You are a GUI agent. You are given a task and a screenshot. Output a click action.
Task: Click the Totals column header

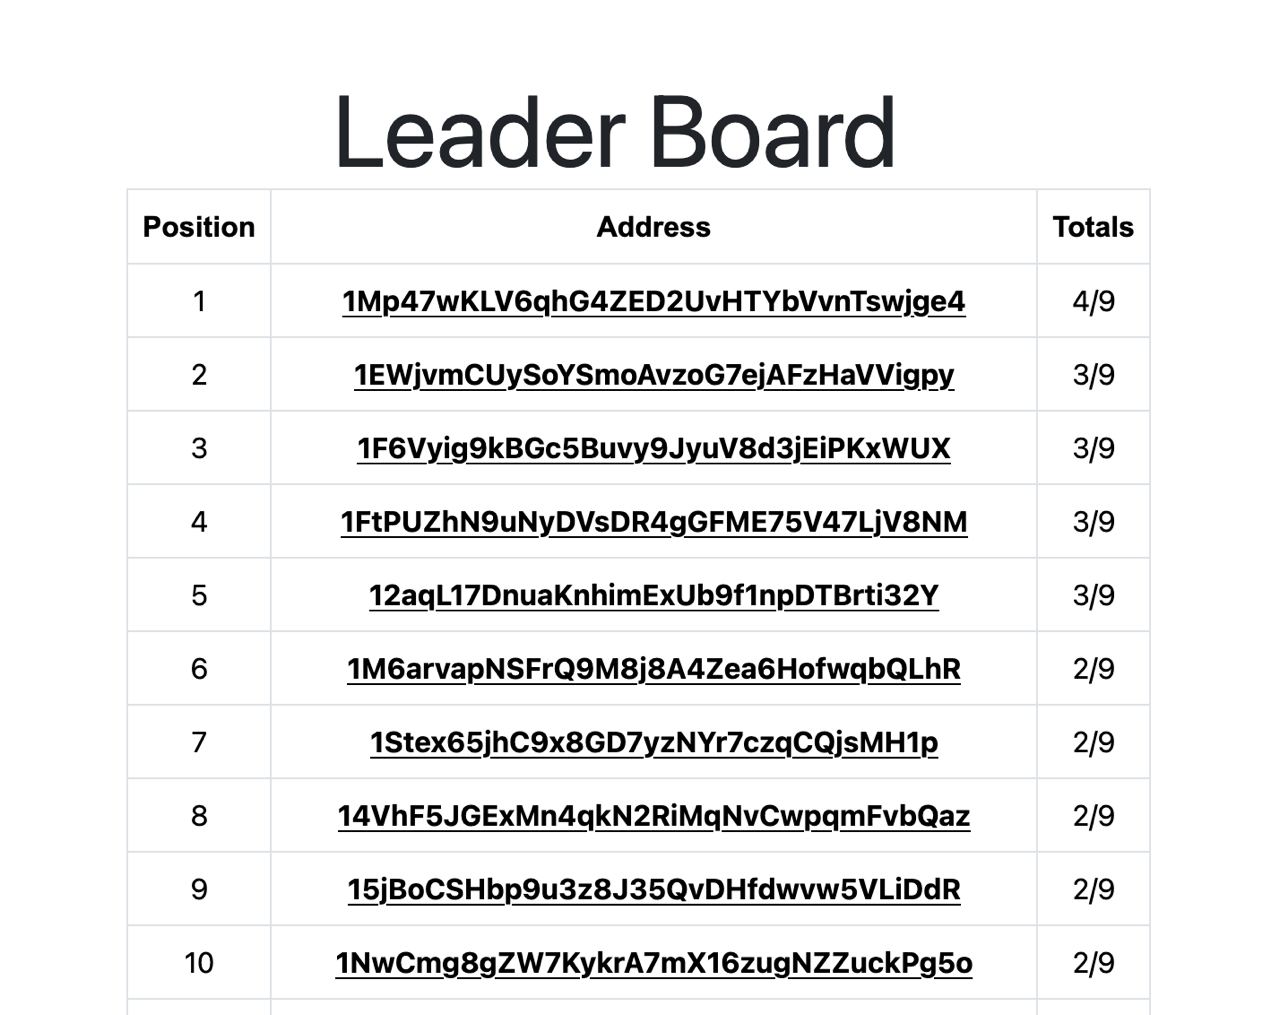click(1093, 227)
